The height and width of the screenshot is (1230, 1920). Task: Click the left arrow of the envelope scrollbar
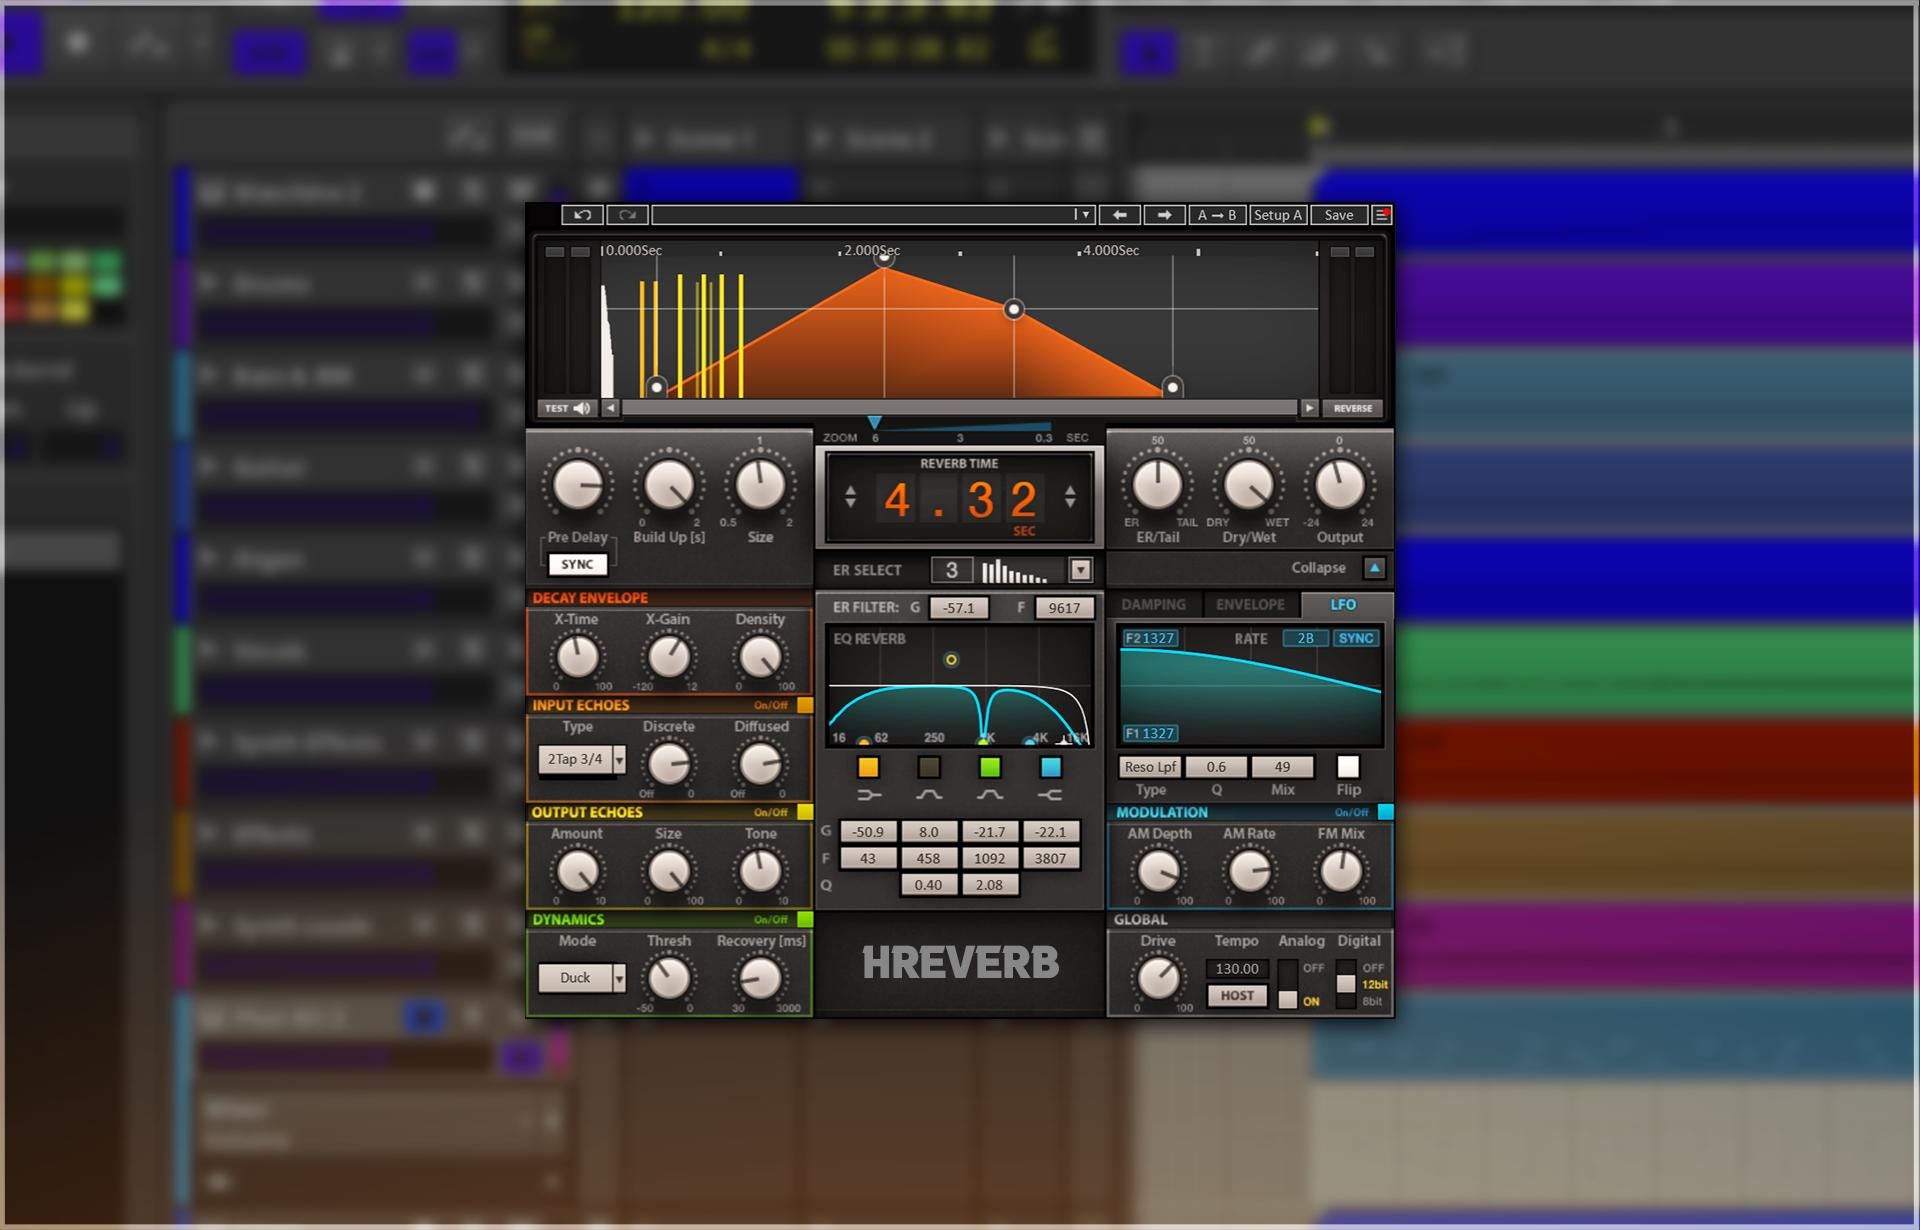pyautogui.click(x=610, y=408)
